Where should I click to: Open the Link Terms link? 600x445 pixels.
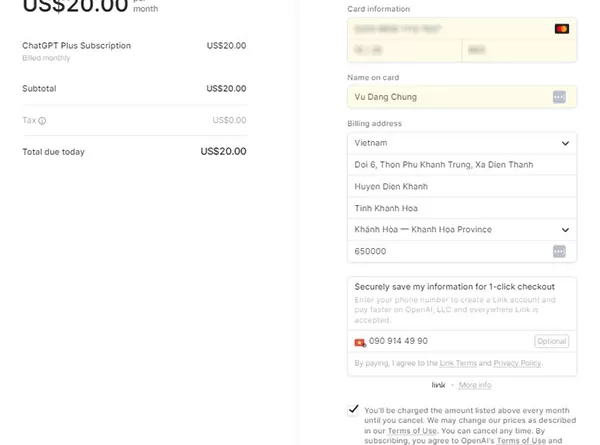(458, 363)
